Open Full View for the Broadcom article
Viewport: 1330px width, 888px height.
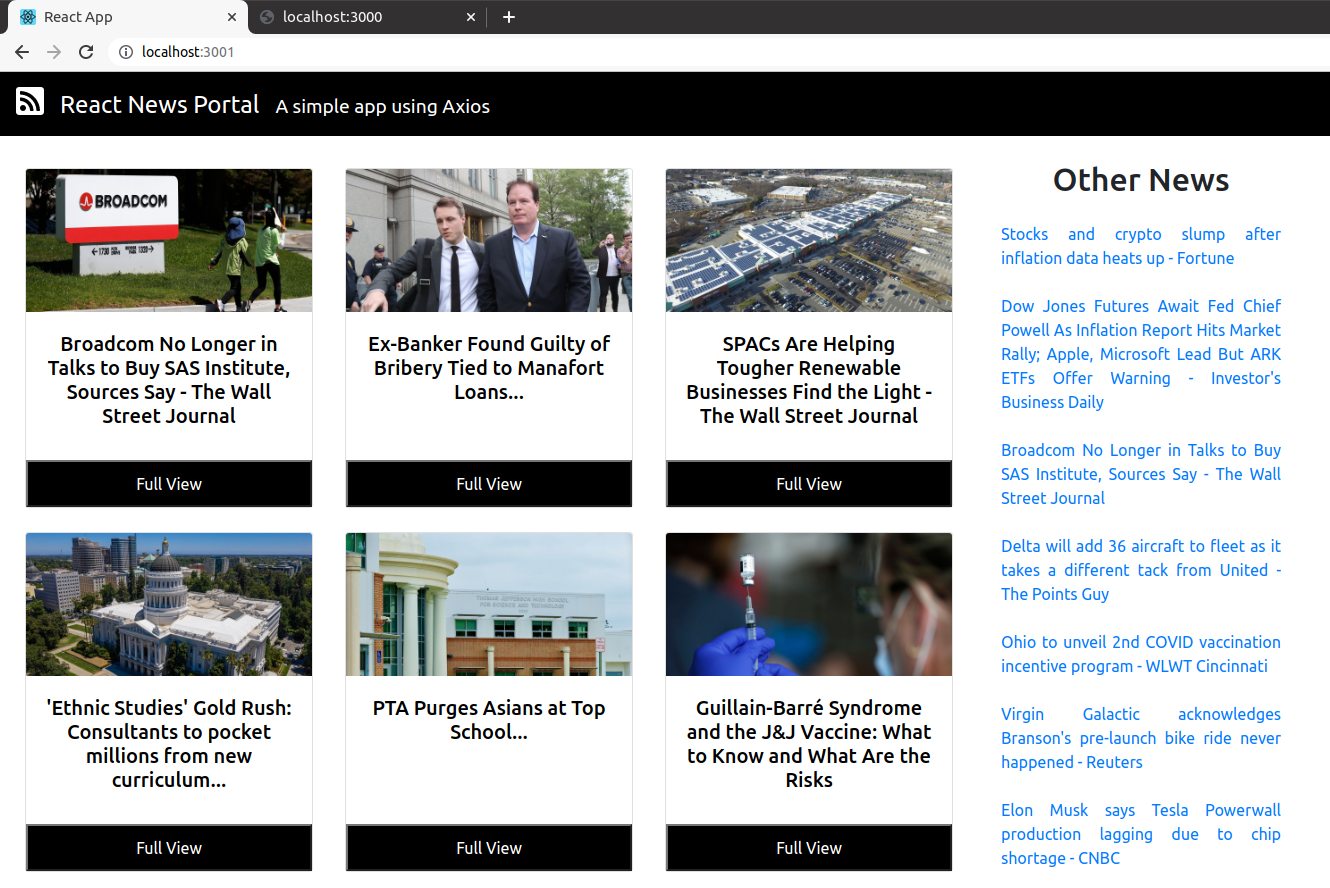coord(169,484)
